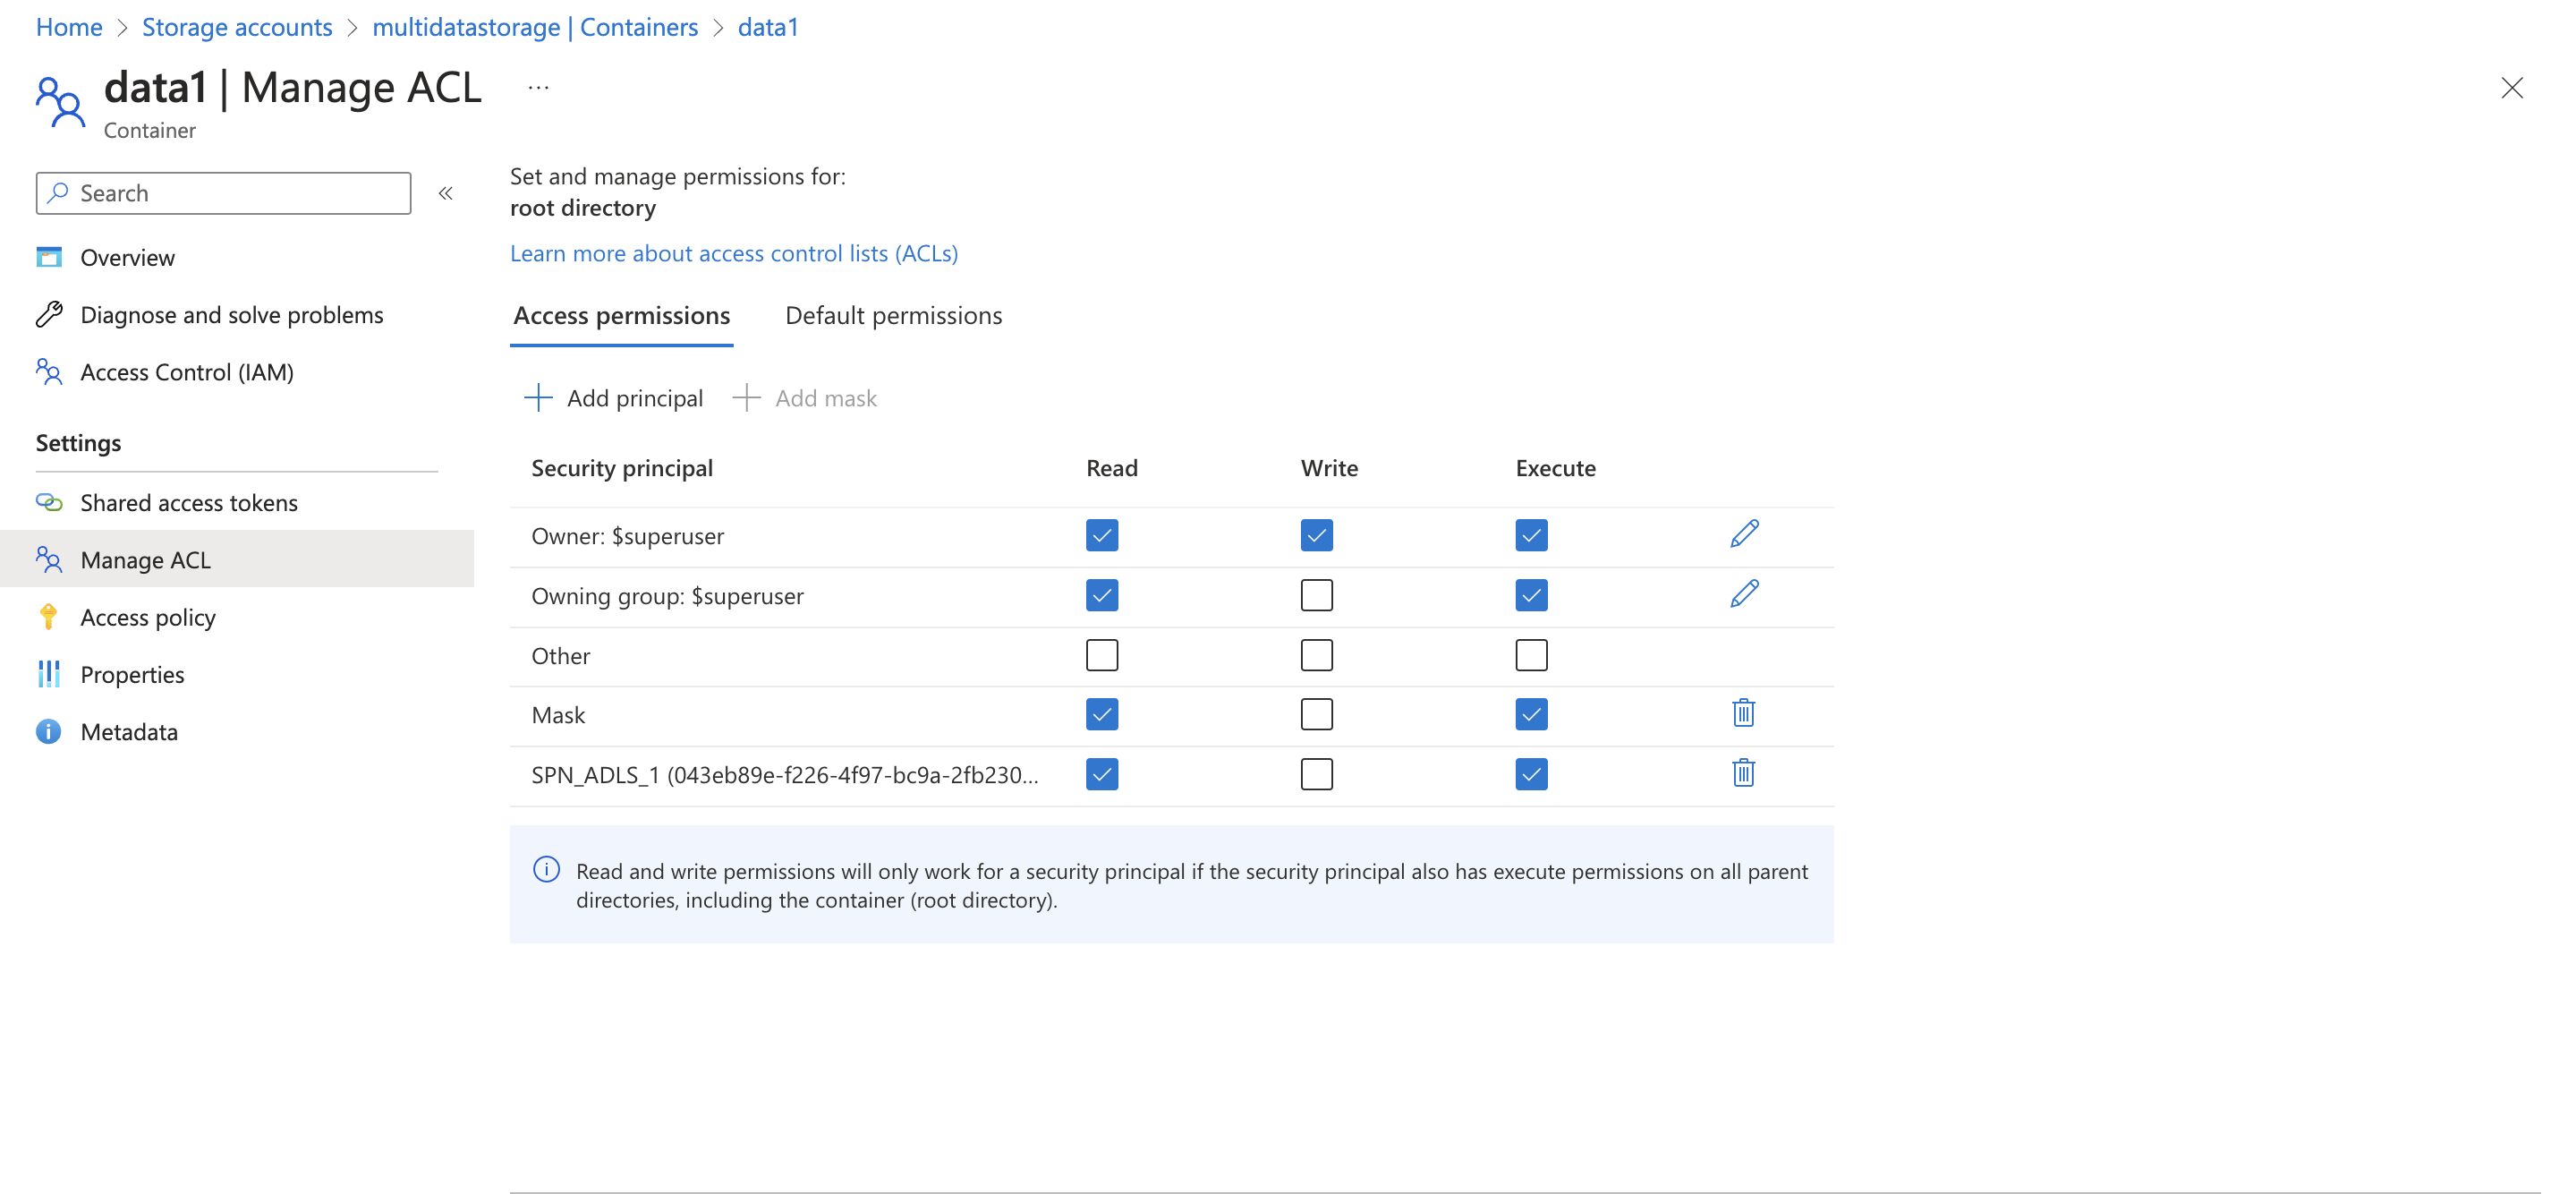Toggle Write checkbox on Mask row
Screen dimensions: 2576x1194
[1316, 714]
